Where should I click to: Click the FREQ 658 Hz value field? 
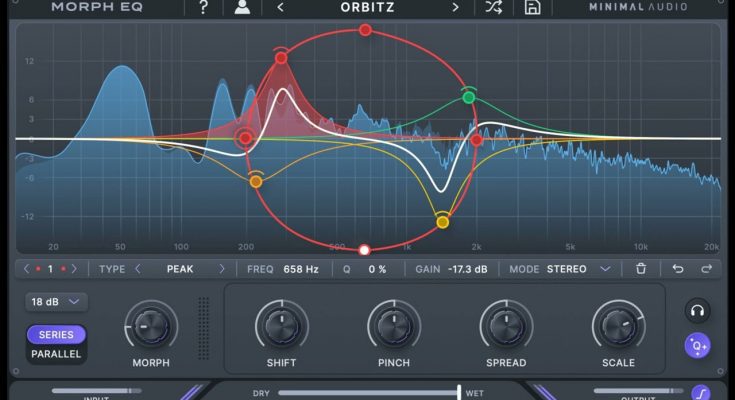click(300, 269)
